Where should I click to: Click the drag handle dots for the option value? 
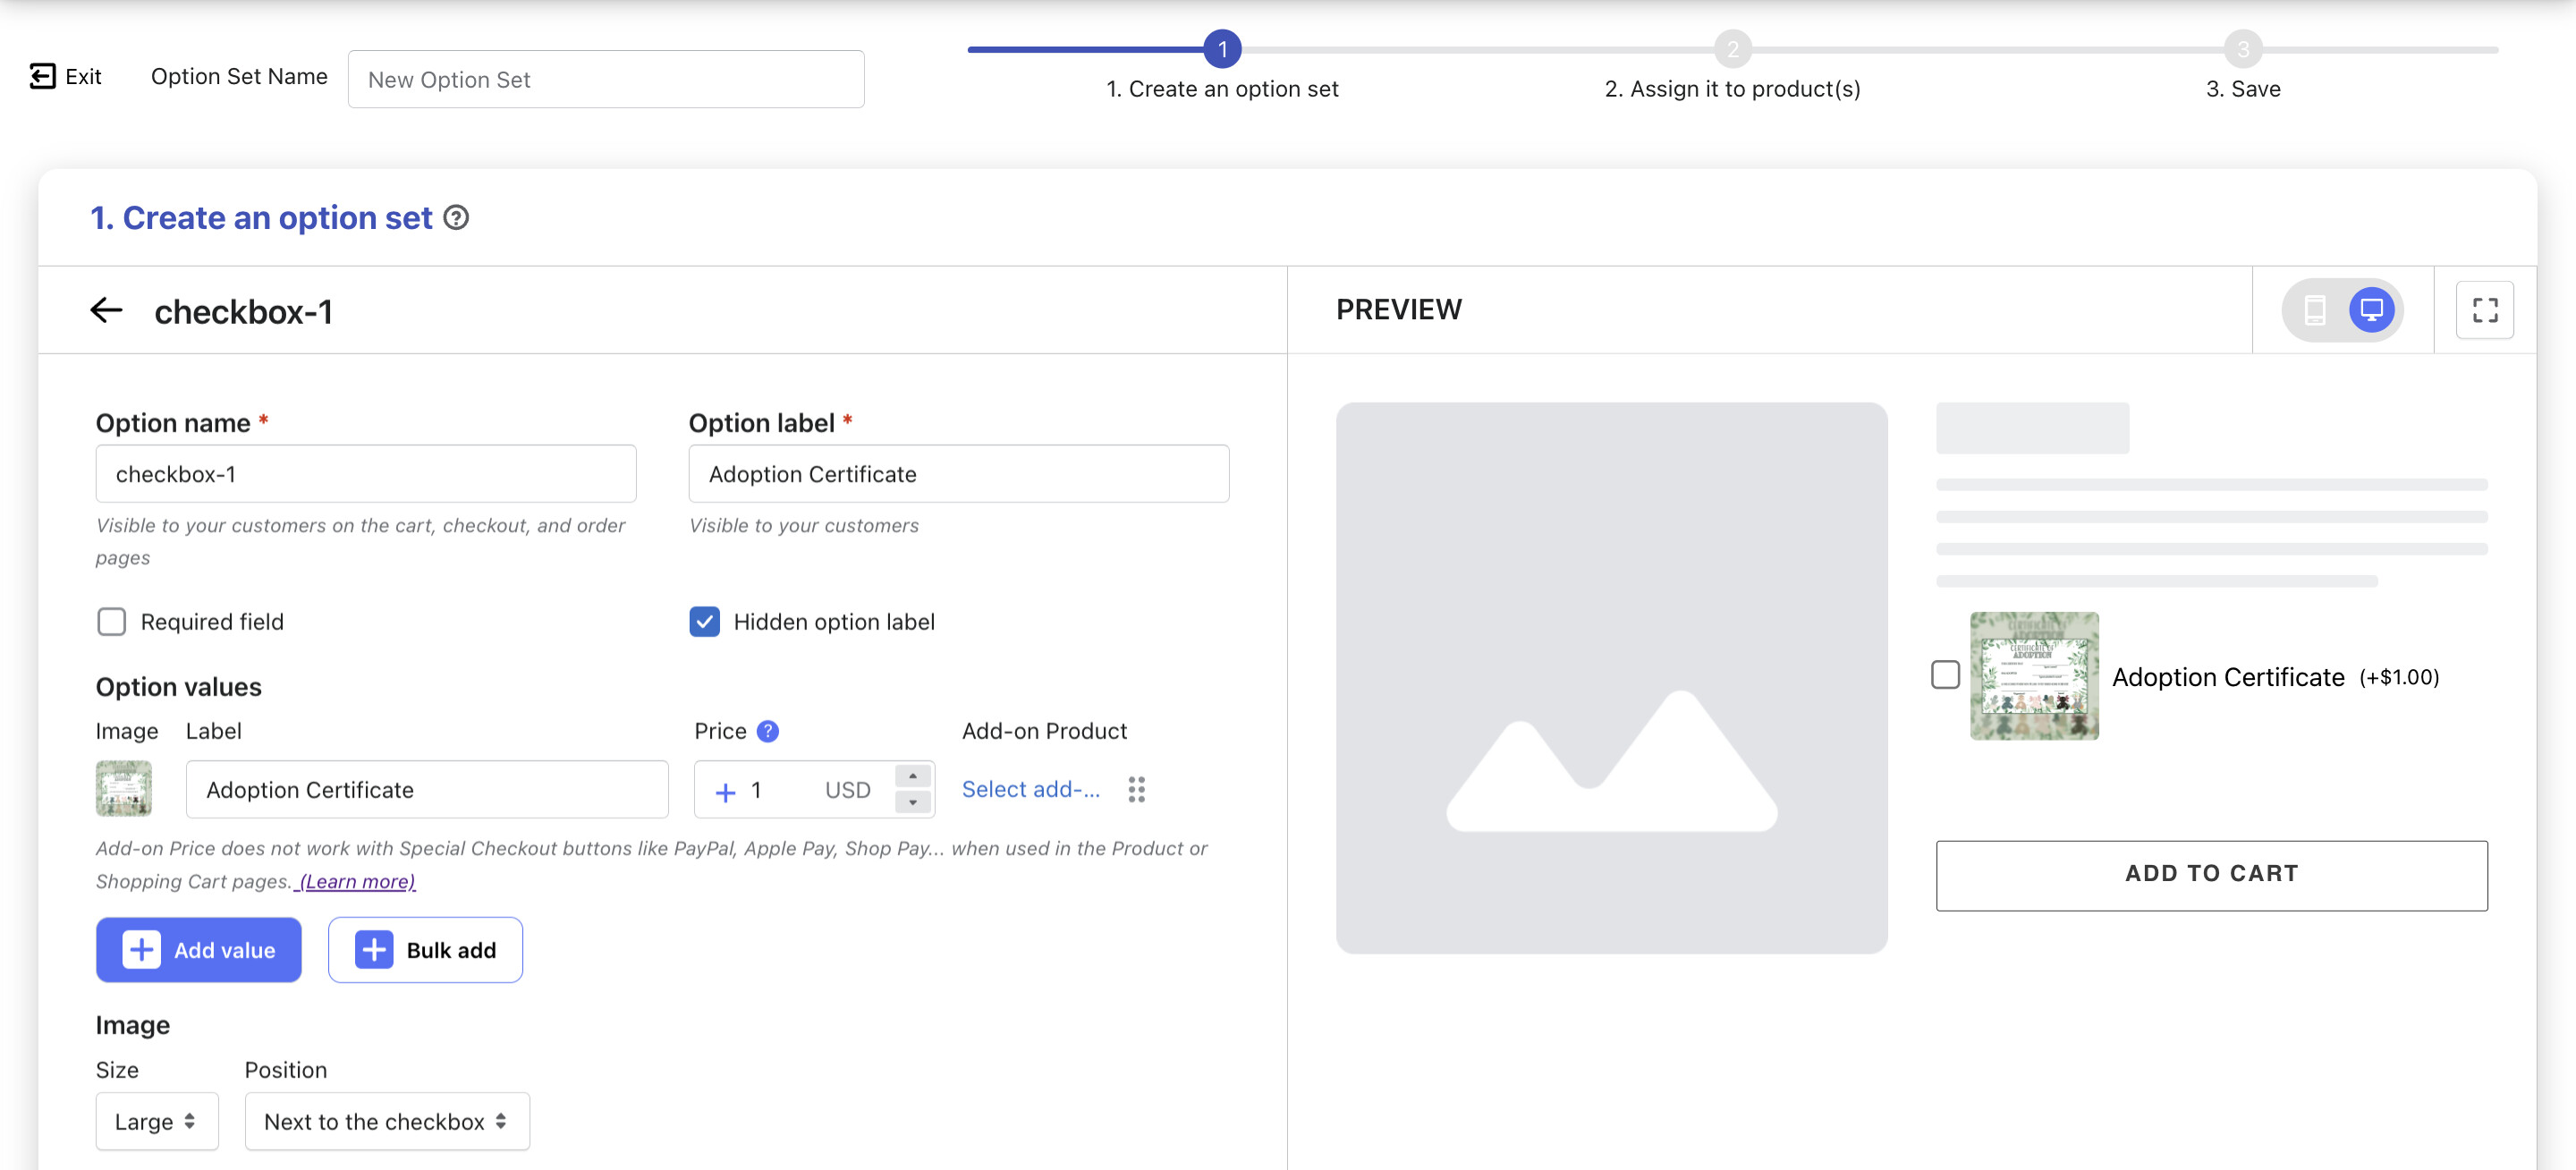1136,789
